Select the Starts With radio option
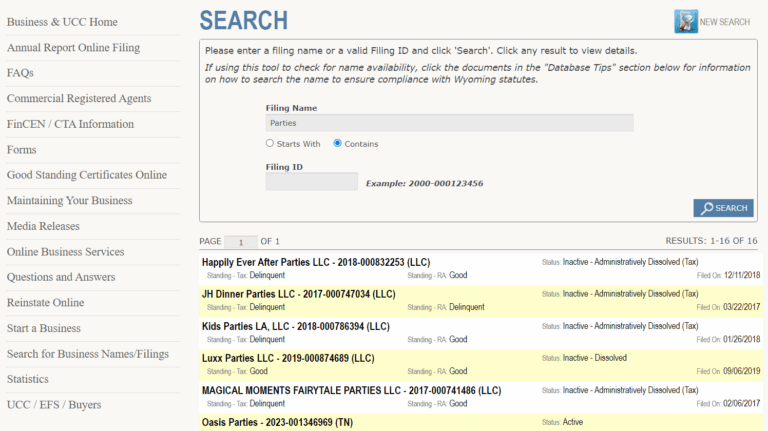This screenshot has width=768, height=431. point(270,144)
